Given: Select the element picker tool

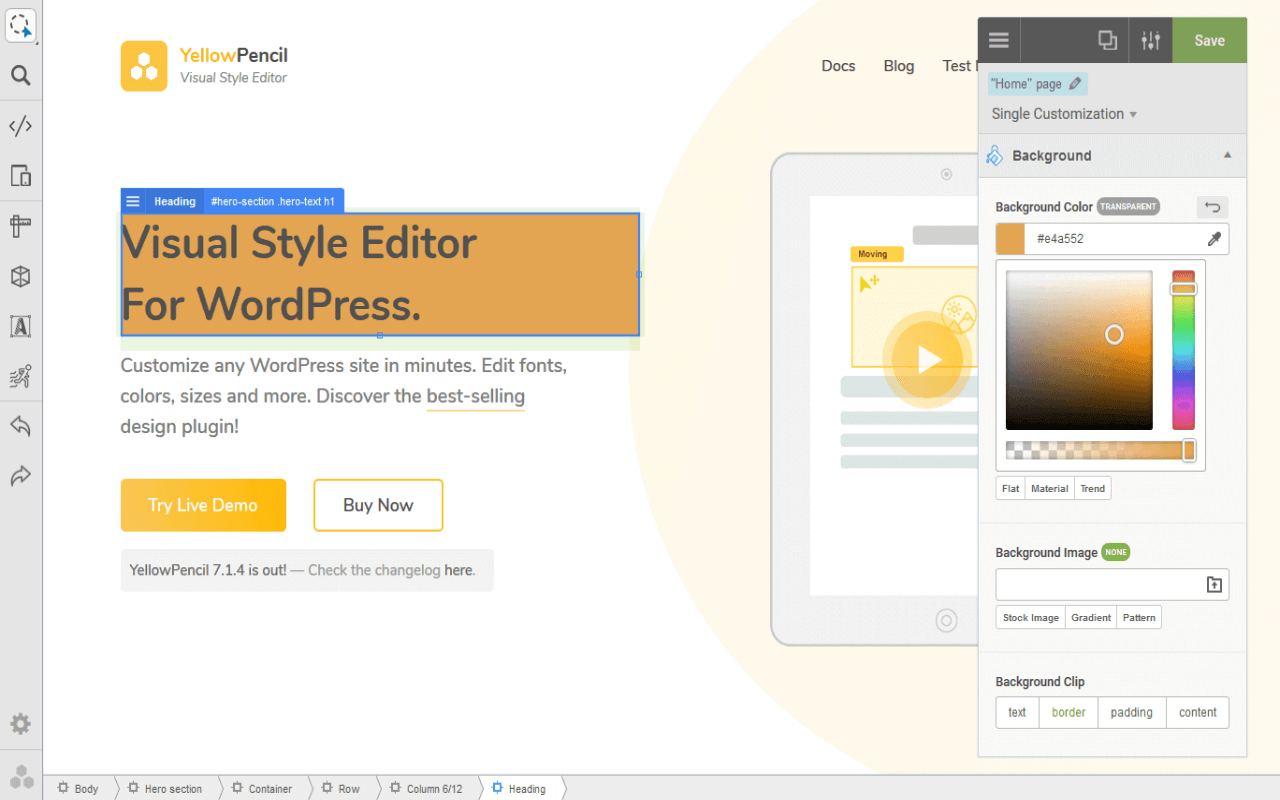Looking at the screenshot, I should pos(21,25).
